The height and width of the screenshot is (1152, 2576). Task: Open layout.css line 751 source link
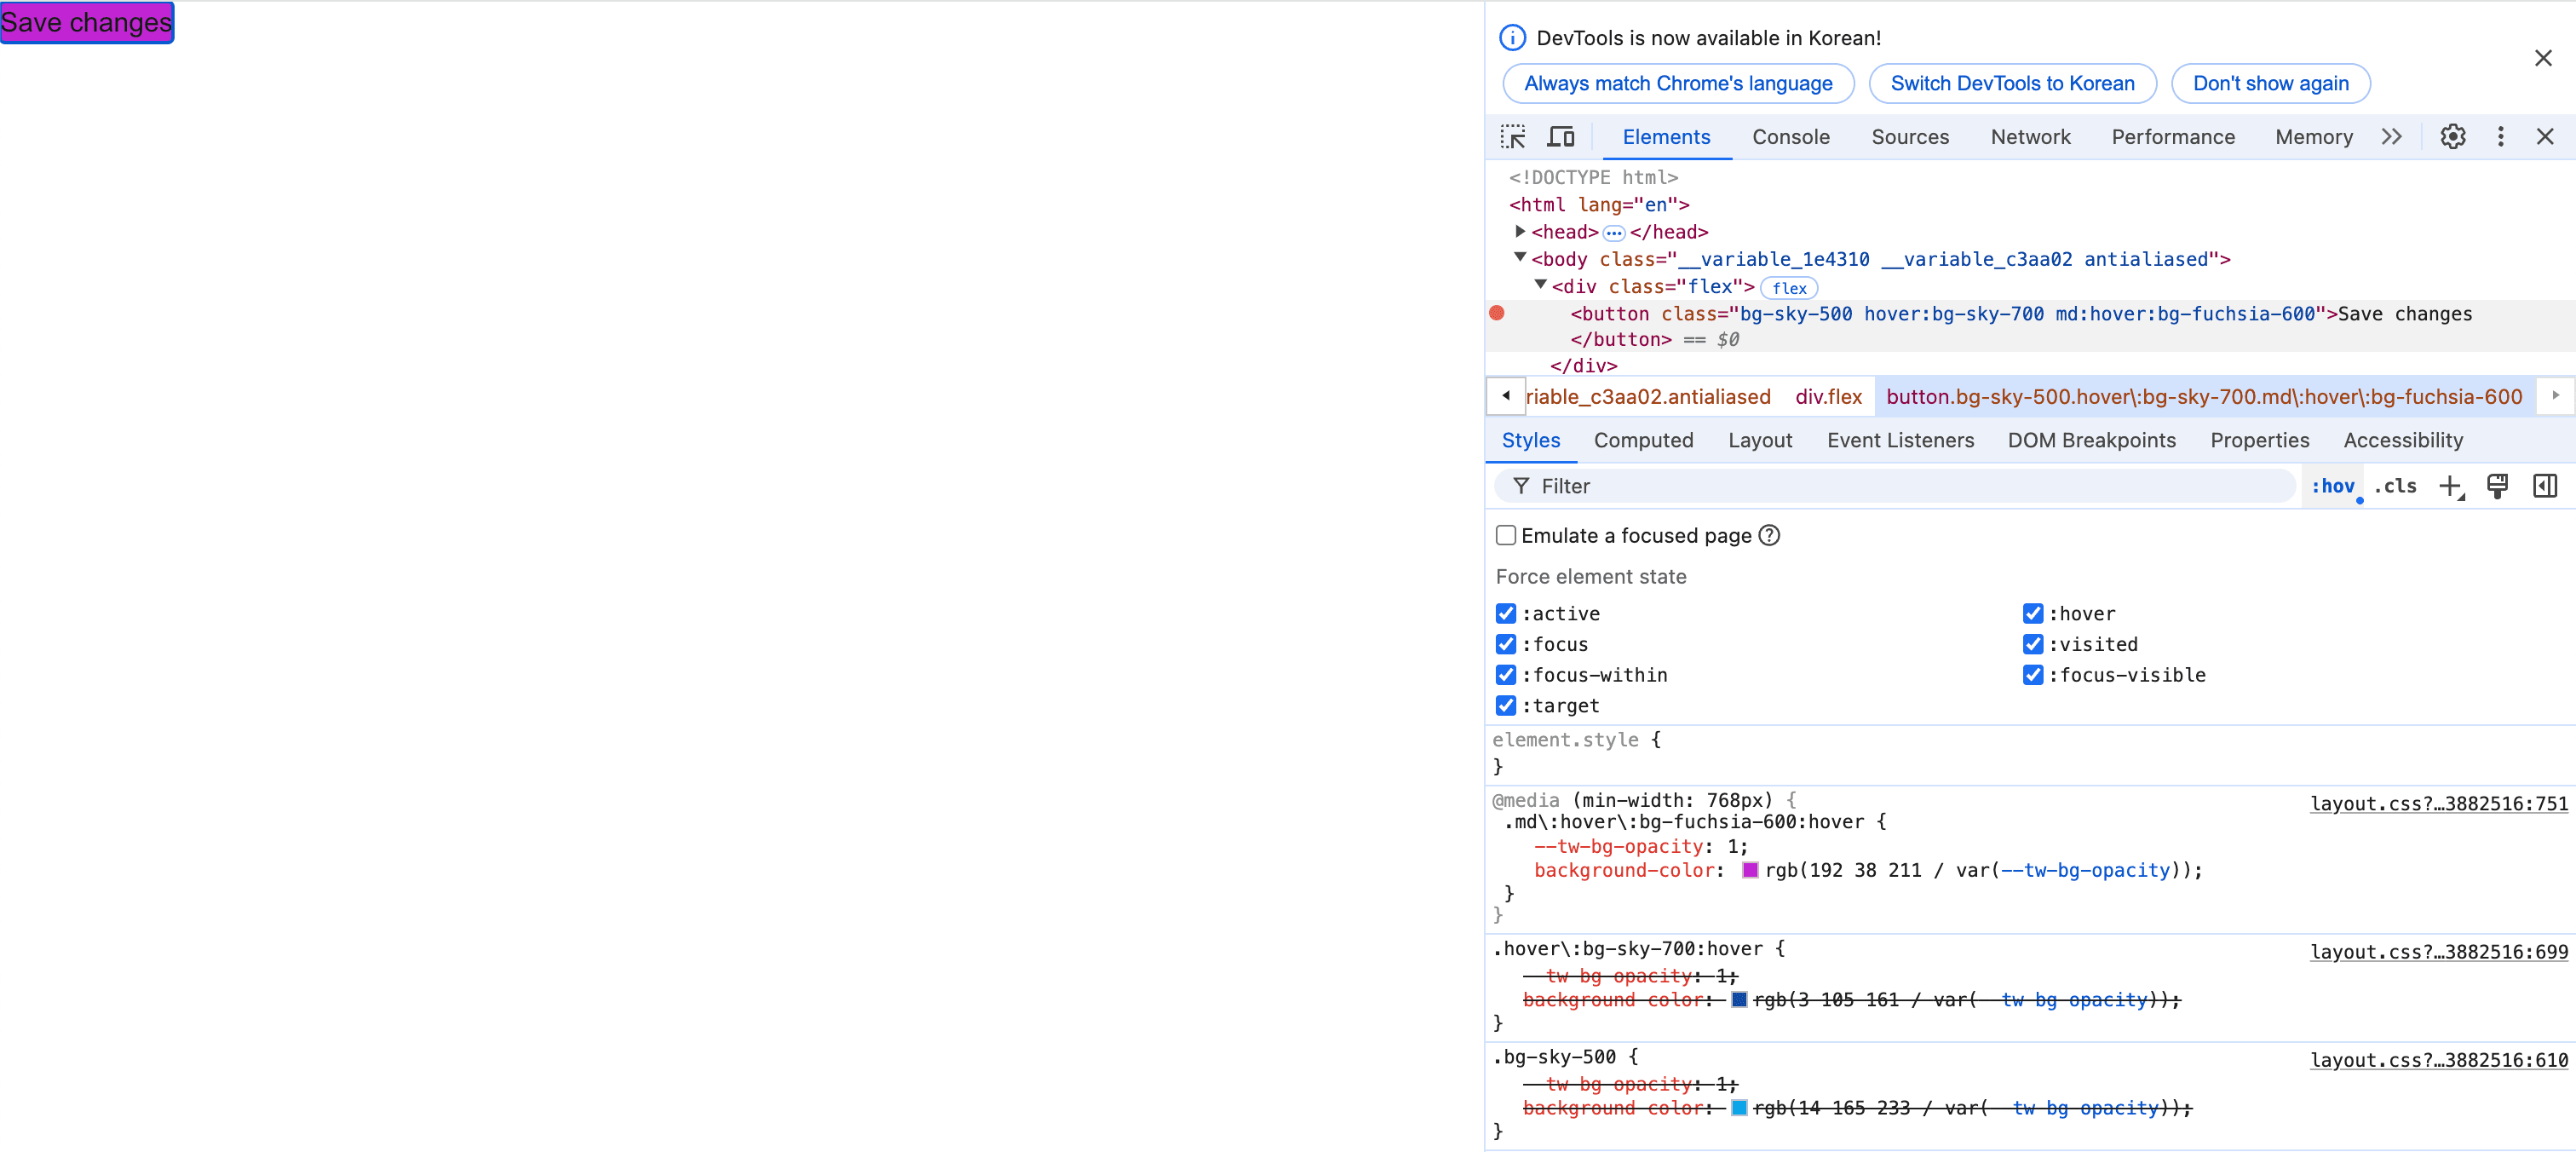2438,803
